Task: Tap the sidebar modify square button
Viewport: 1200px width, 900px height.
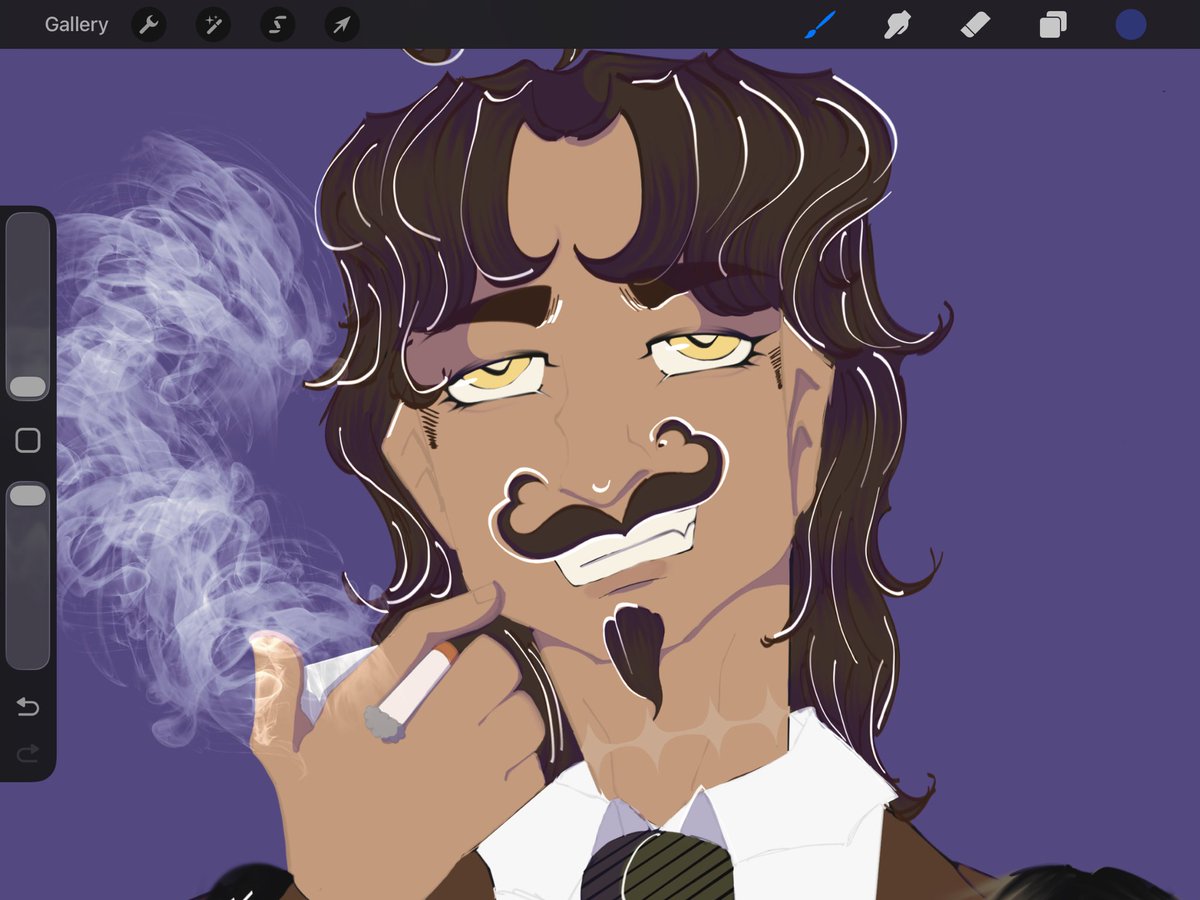Action: (28, 441)
